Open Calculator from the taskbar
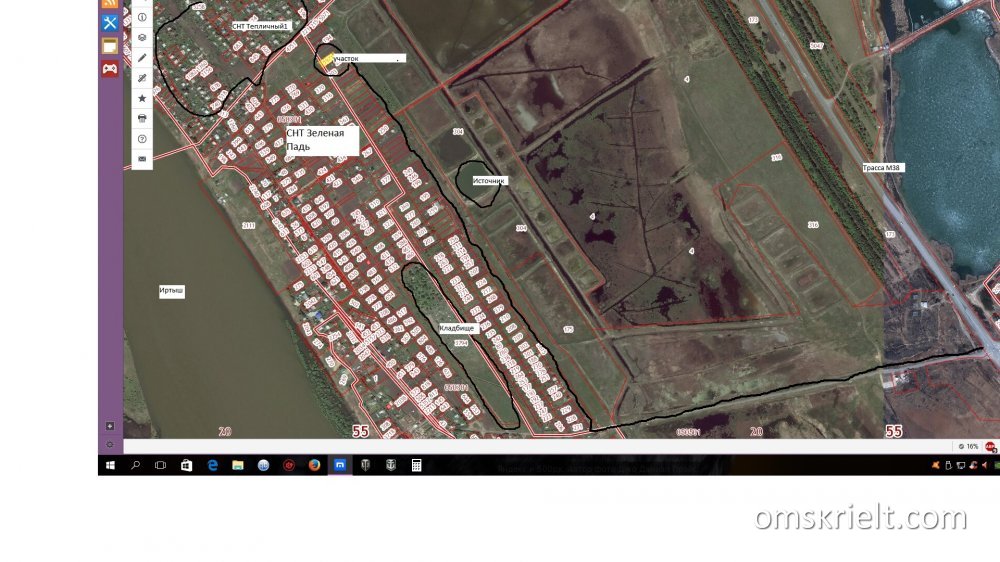Viewport: 1000px width, 562px height. [x=416, y=465]
